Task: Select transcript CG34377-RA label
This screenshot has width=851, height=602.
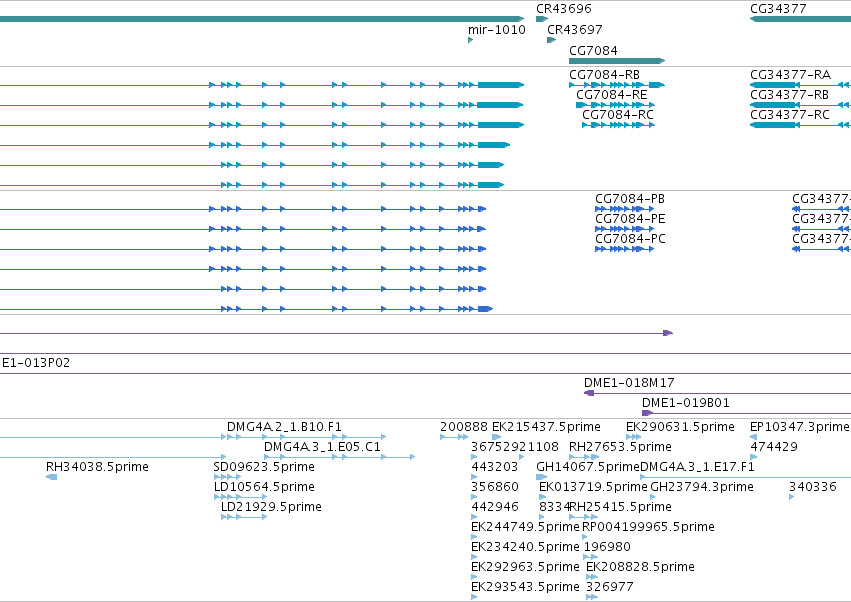Action: [790, 75]
